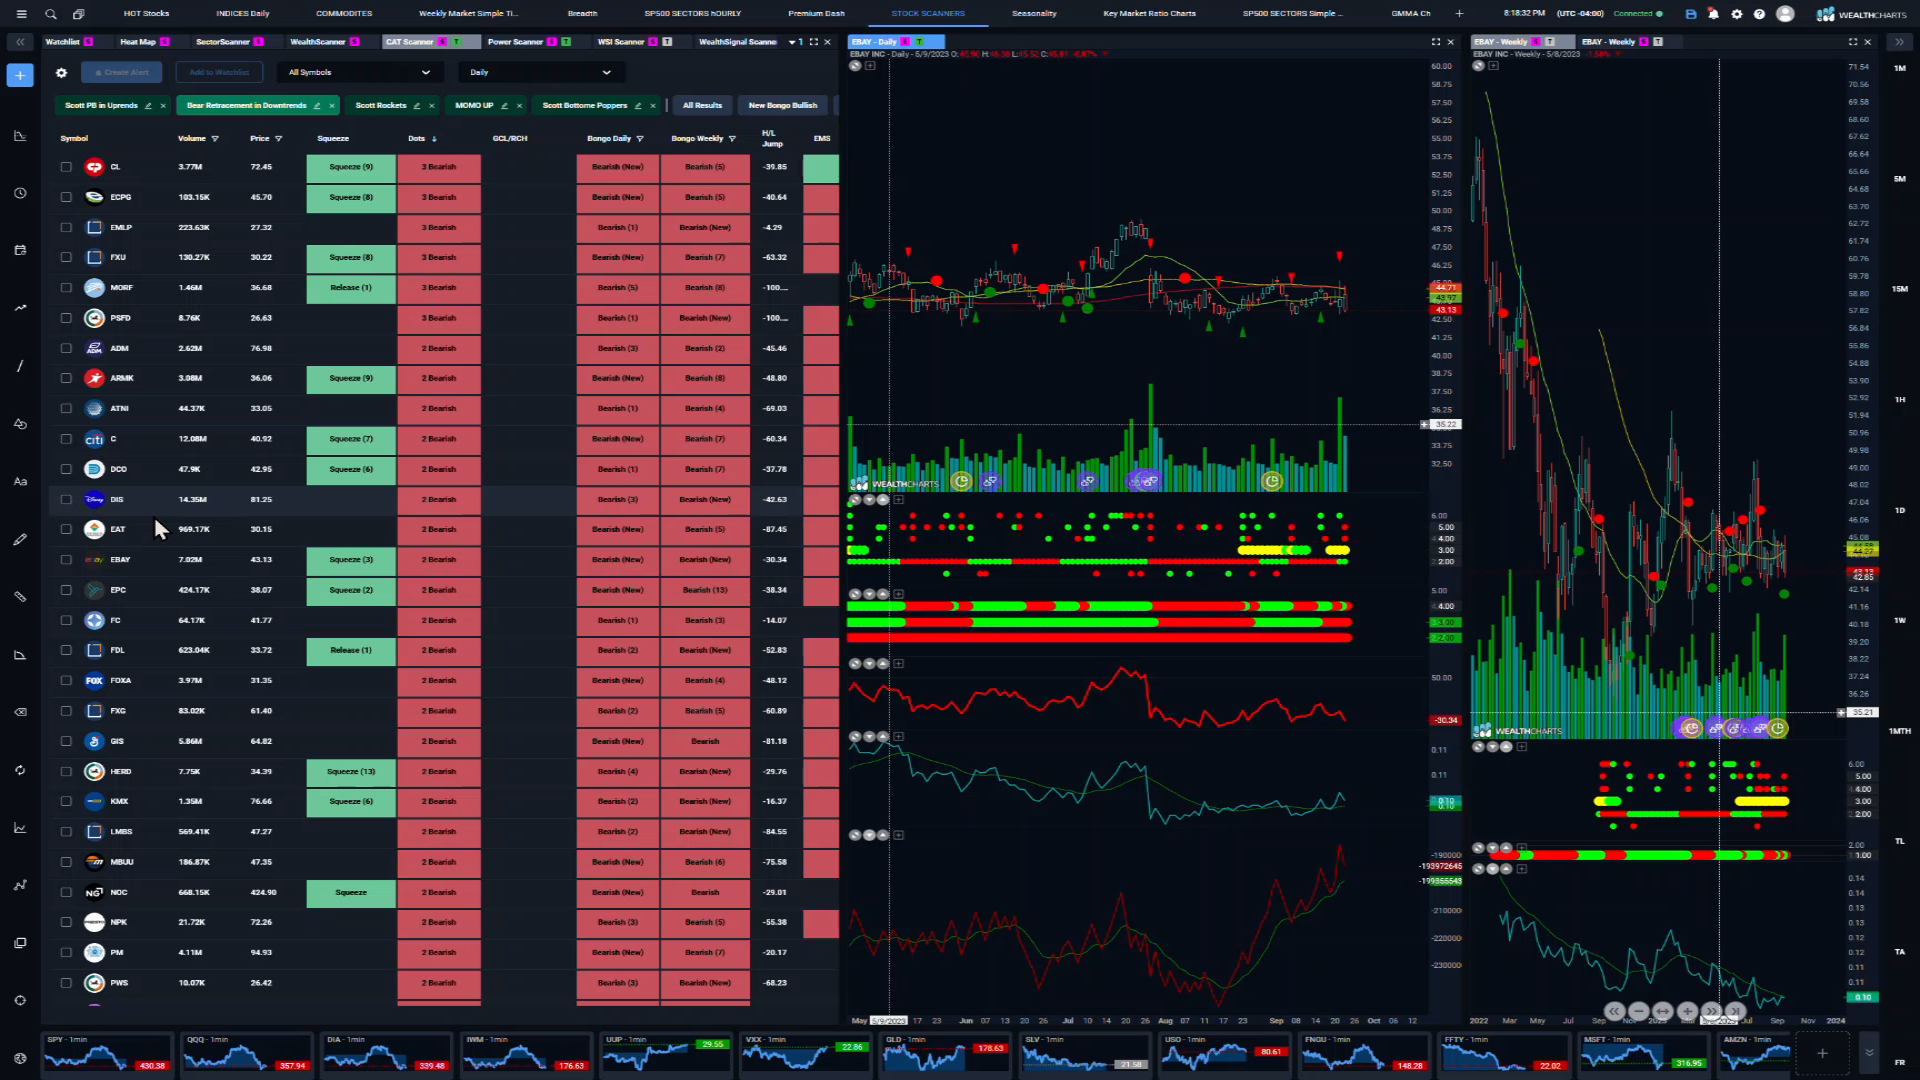This screenshot has width=1920, height=1080.
Task: Add a new workspace tab with plus
Action: [x=1459, y=14]
